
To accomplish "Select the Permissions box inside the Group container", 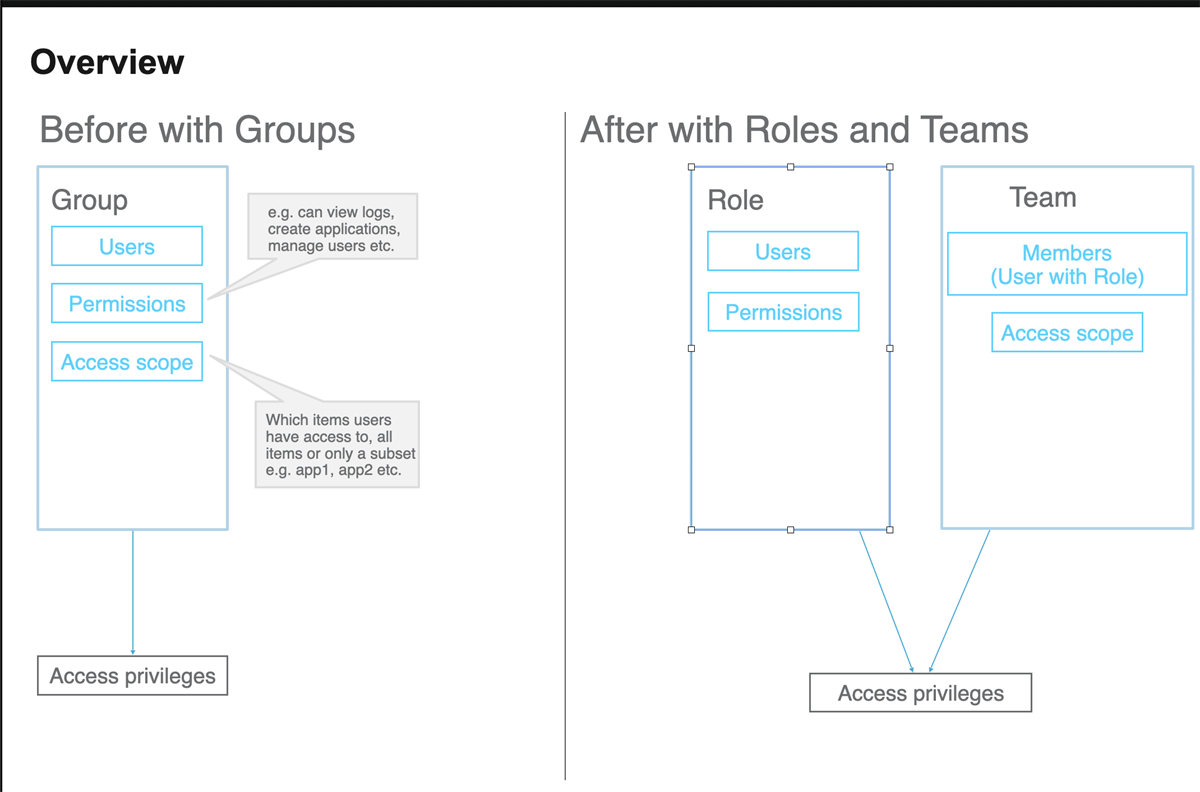I will coord(127,304).
